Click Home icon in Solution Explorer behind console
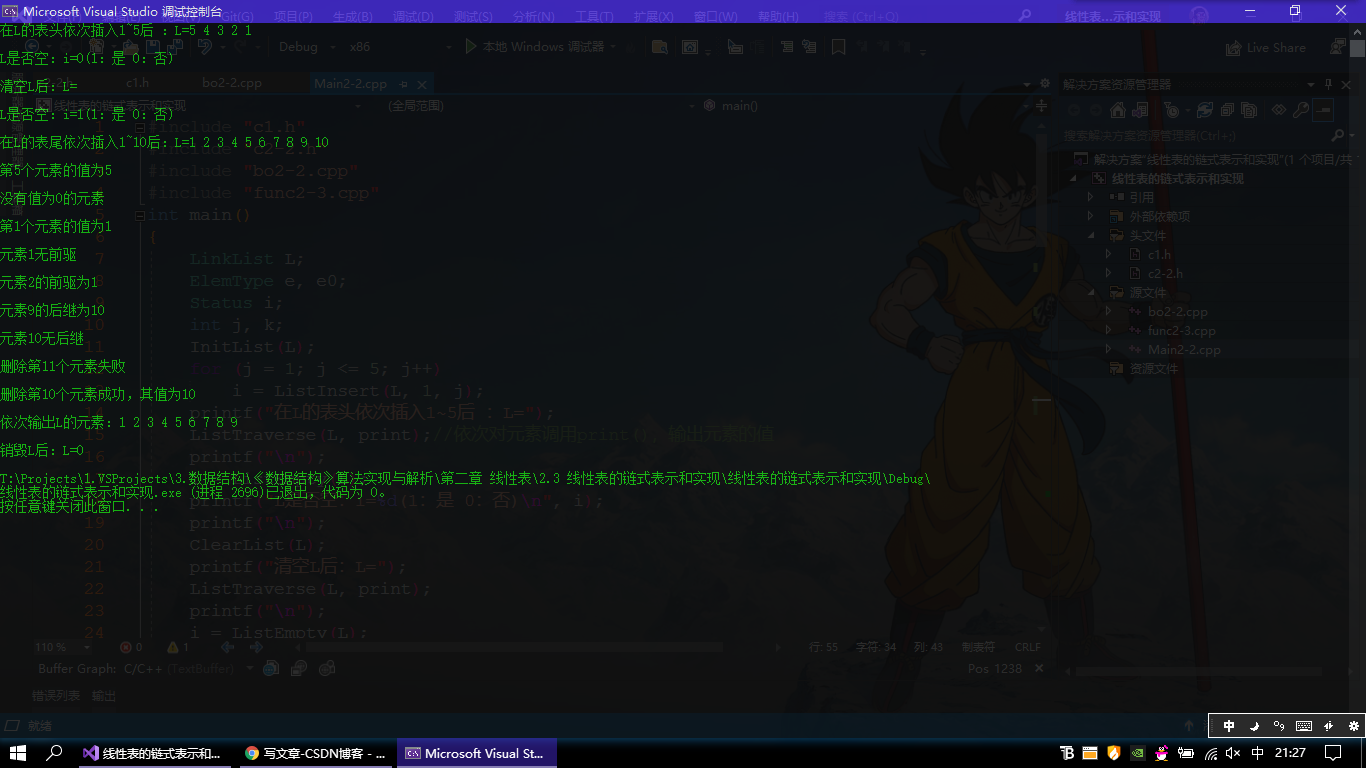Viewport: 1366px width, 768px height. 1118,110
